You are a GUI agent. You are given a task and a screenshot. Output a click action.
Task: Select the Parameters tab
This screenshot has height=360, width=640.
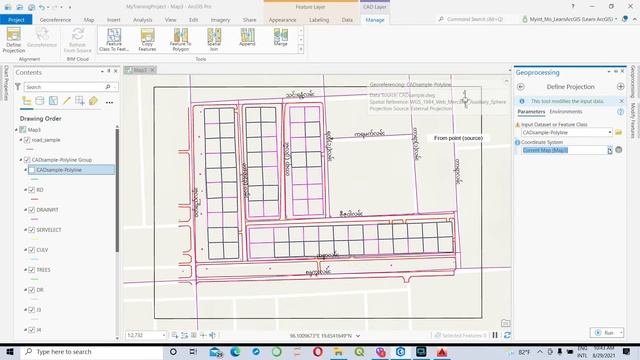coord(531,112)
